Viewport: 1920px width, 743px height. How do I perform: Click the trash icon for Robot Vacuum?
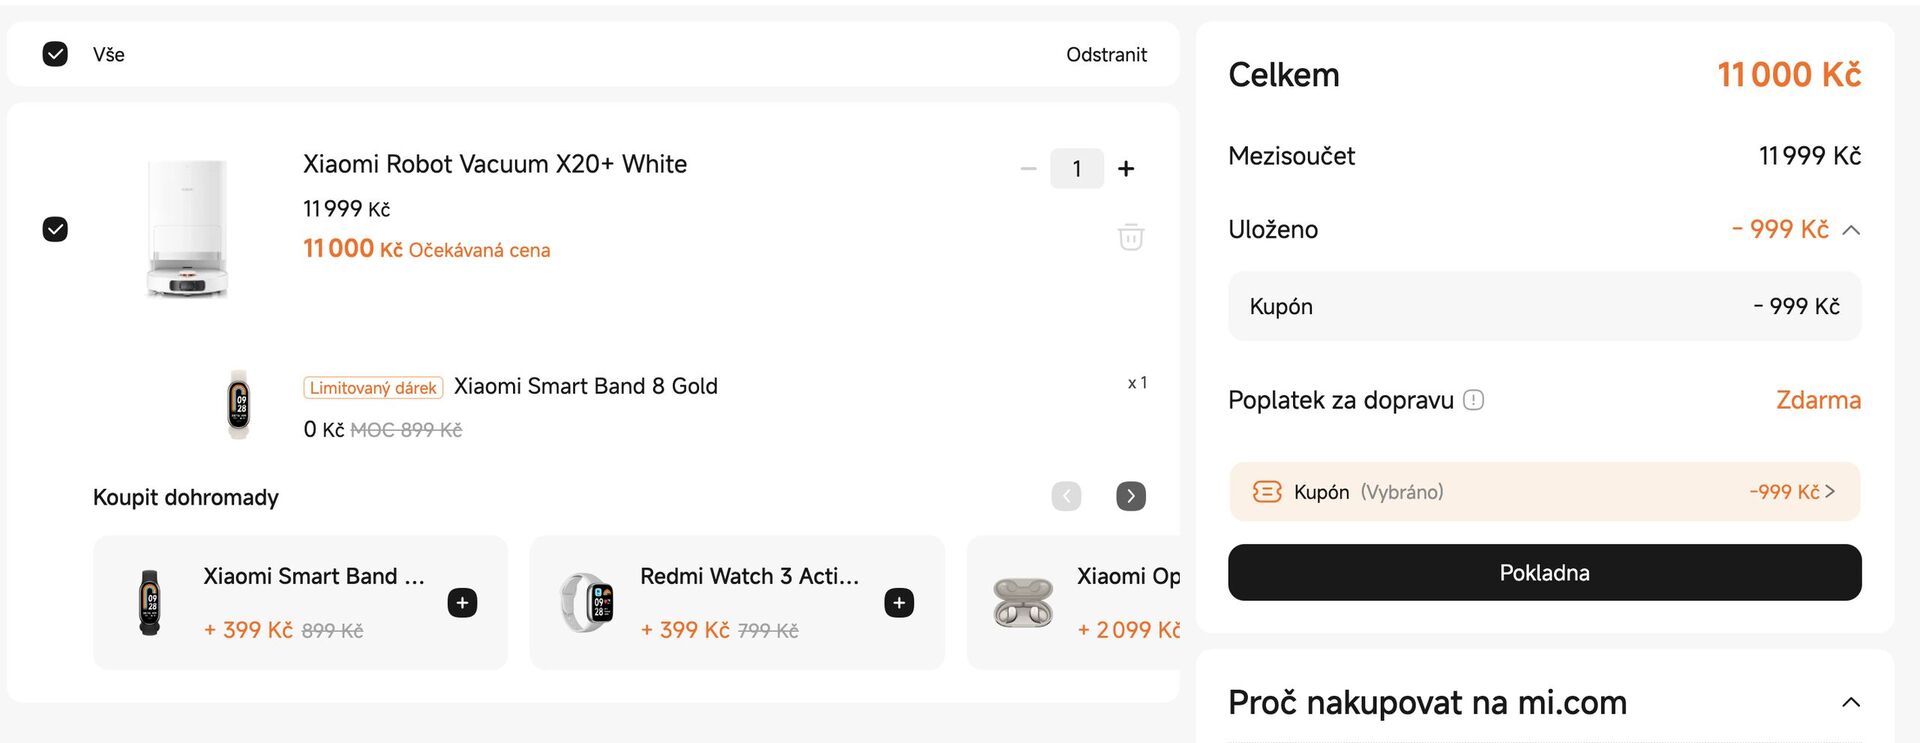pyautogui.click(x=1130, y=237)
